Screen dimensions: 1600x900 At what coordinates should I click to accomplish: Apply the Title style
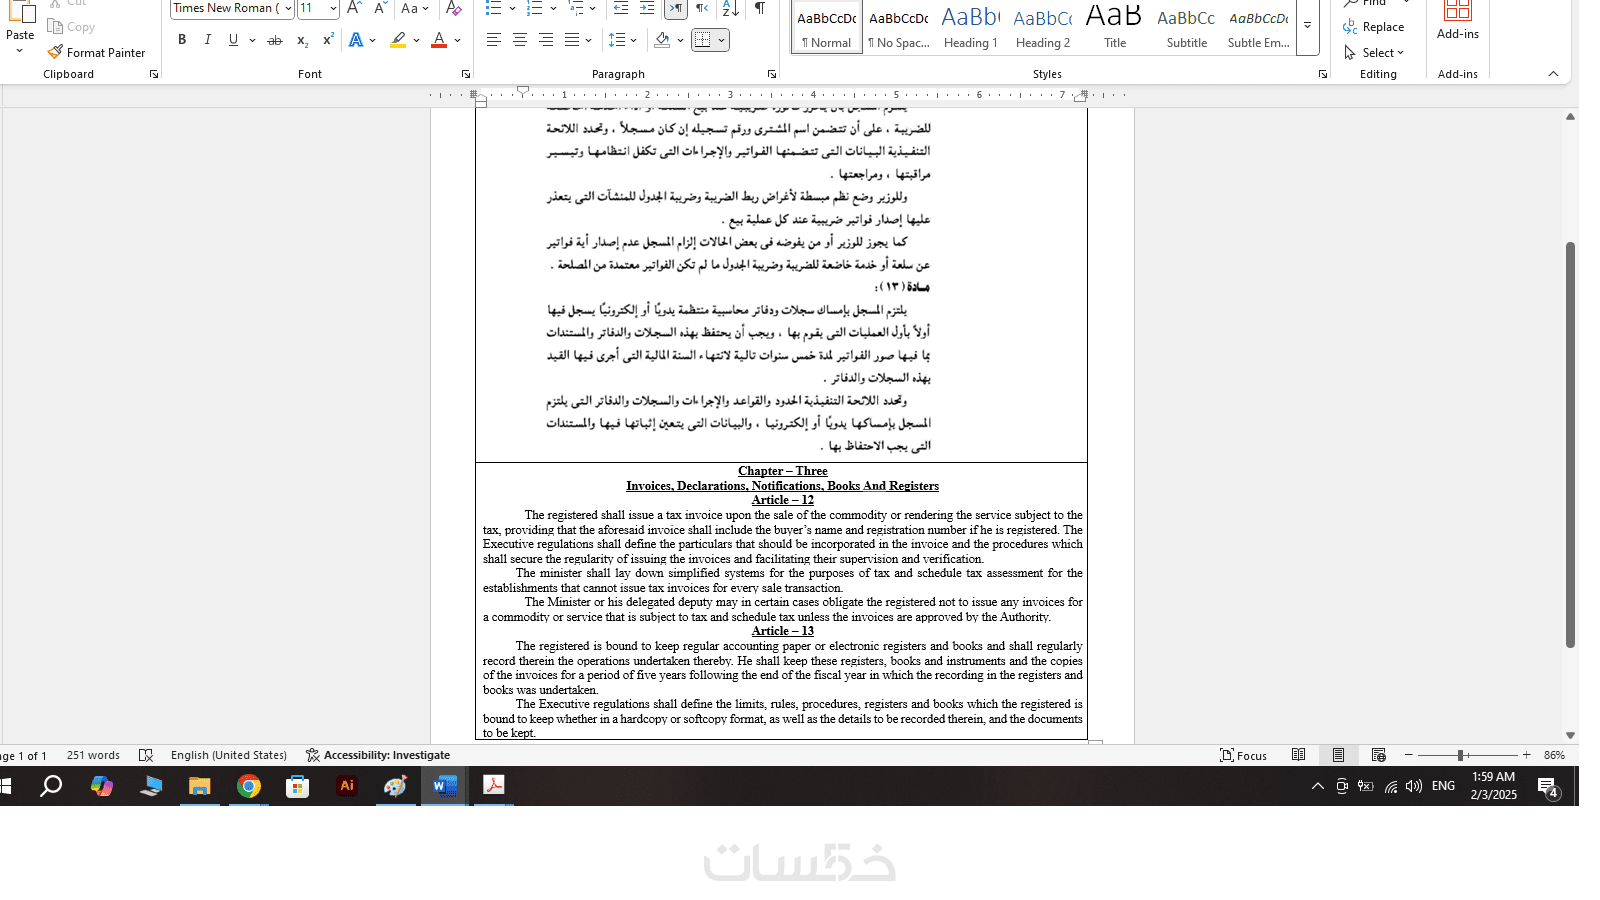pyautogui.click(x=1115, y=28)
